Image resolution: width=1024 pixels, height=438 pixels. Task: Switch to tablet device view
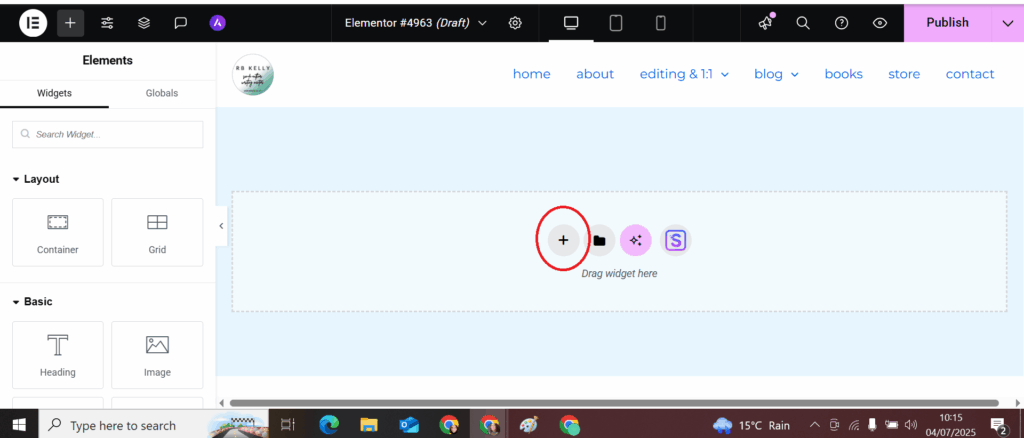click(x=616, y=23)
